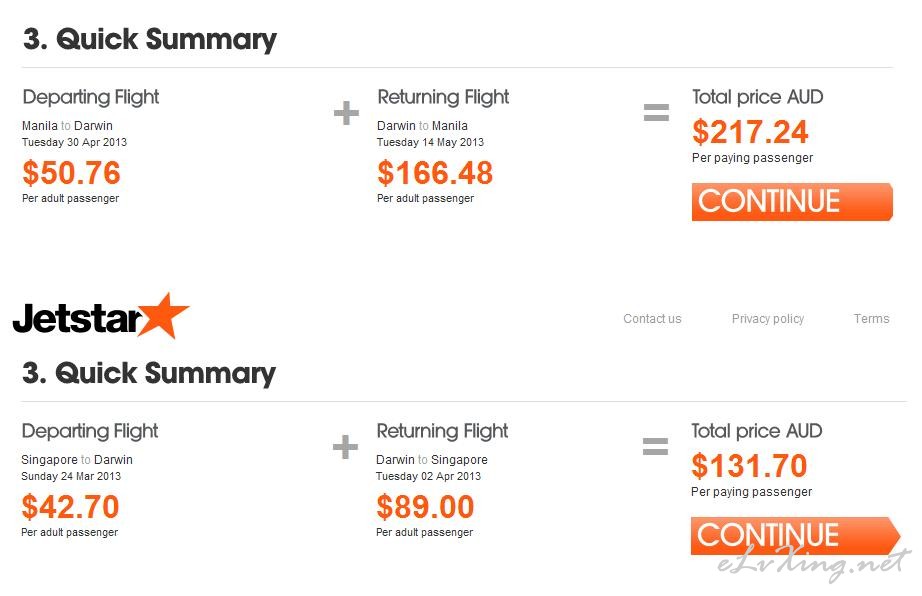The image size is (922, 596).
Task: Click the plus icon in Singapore summary
Action: click(x=345, y=447)
